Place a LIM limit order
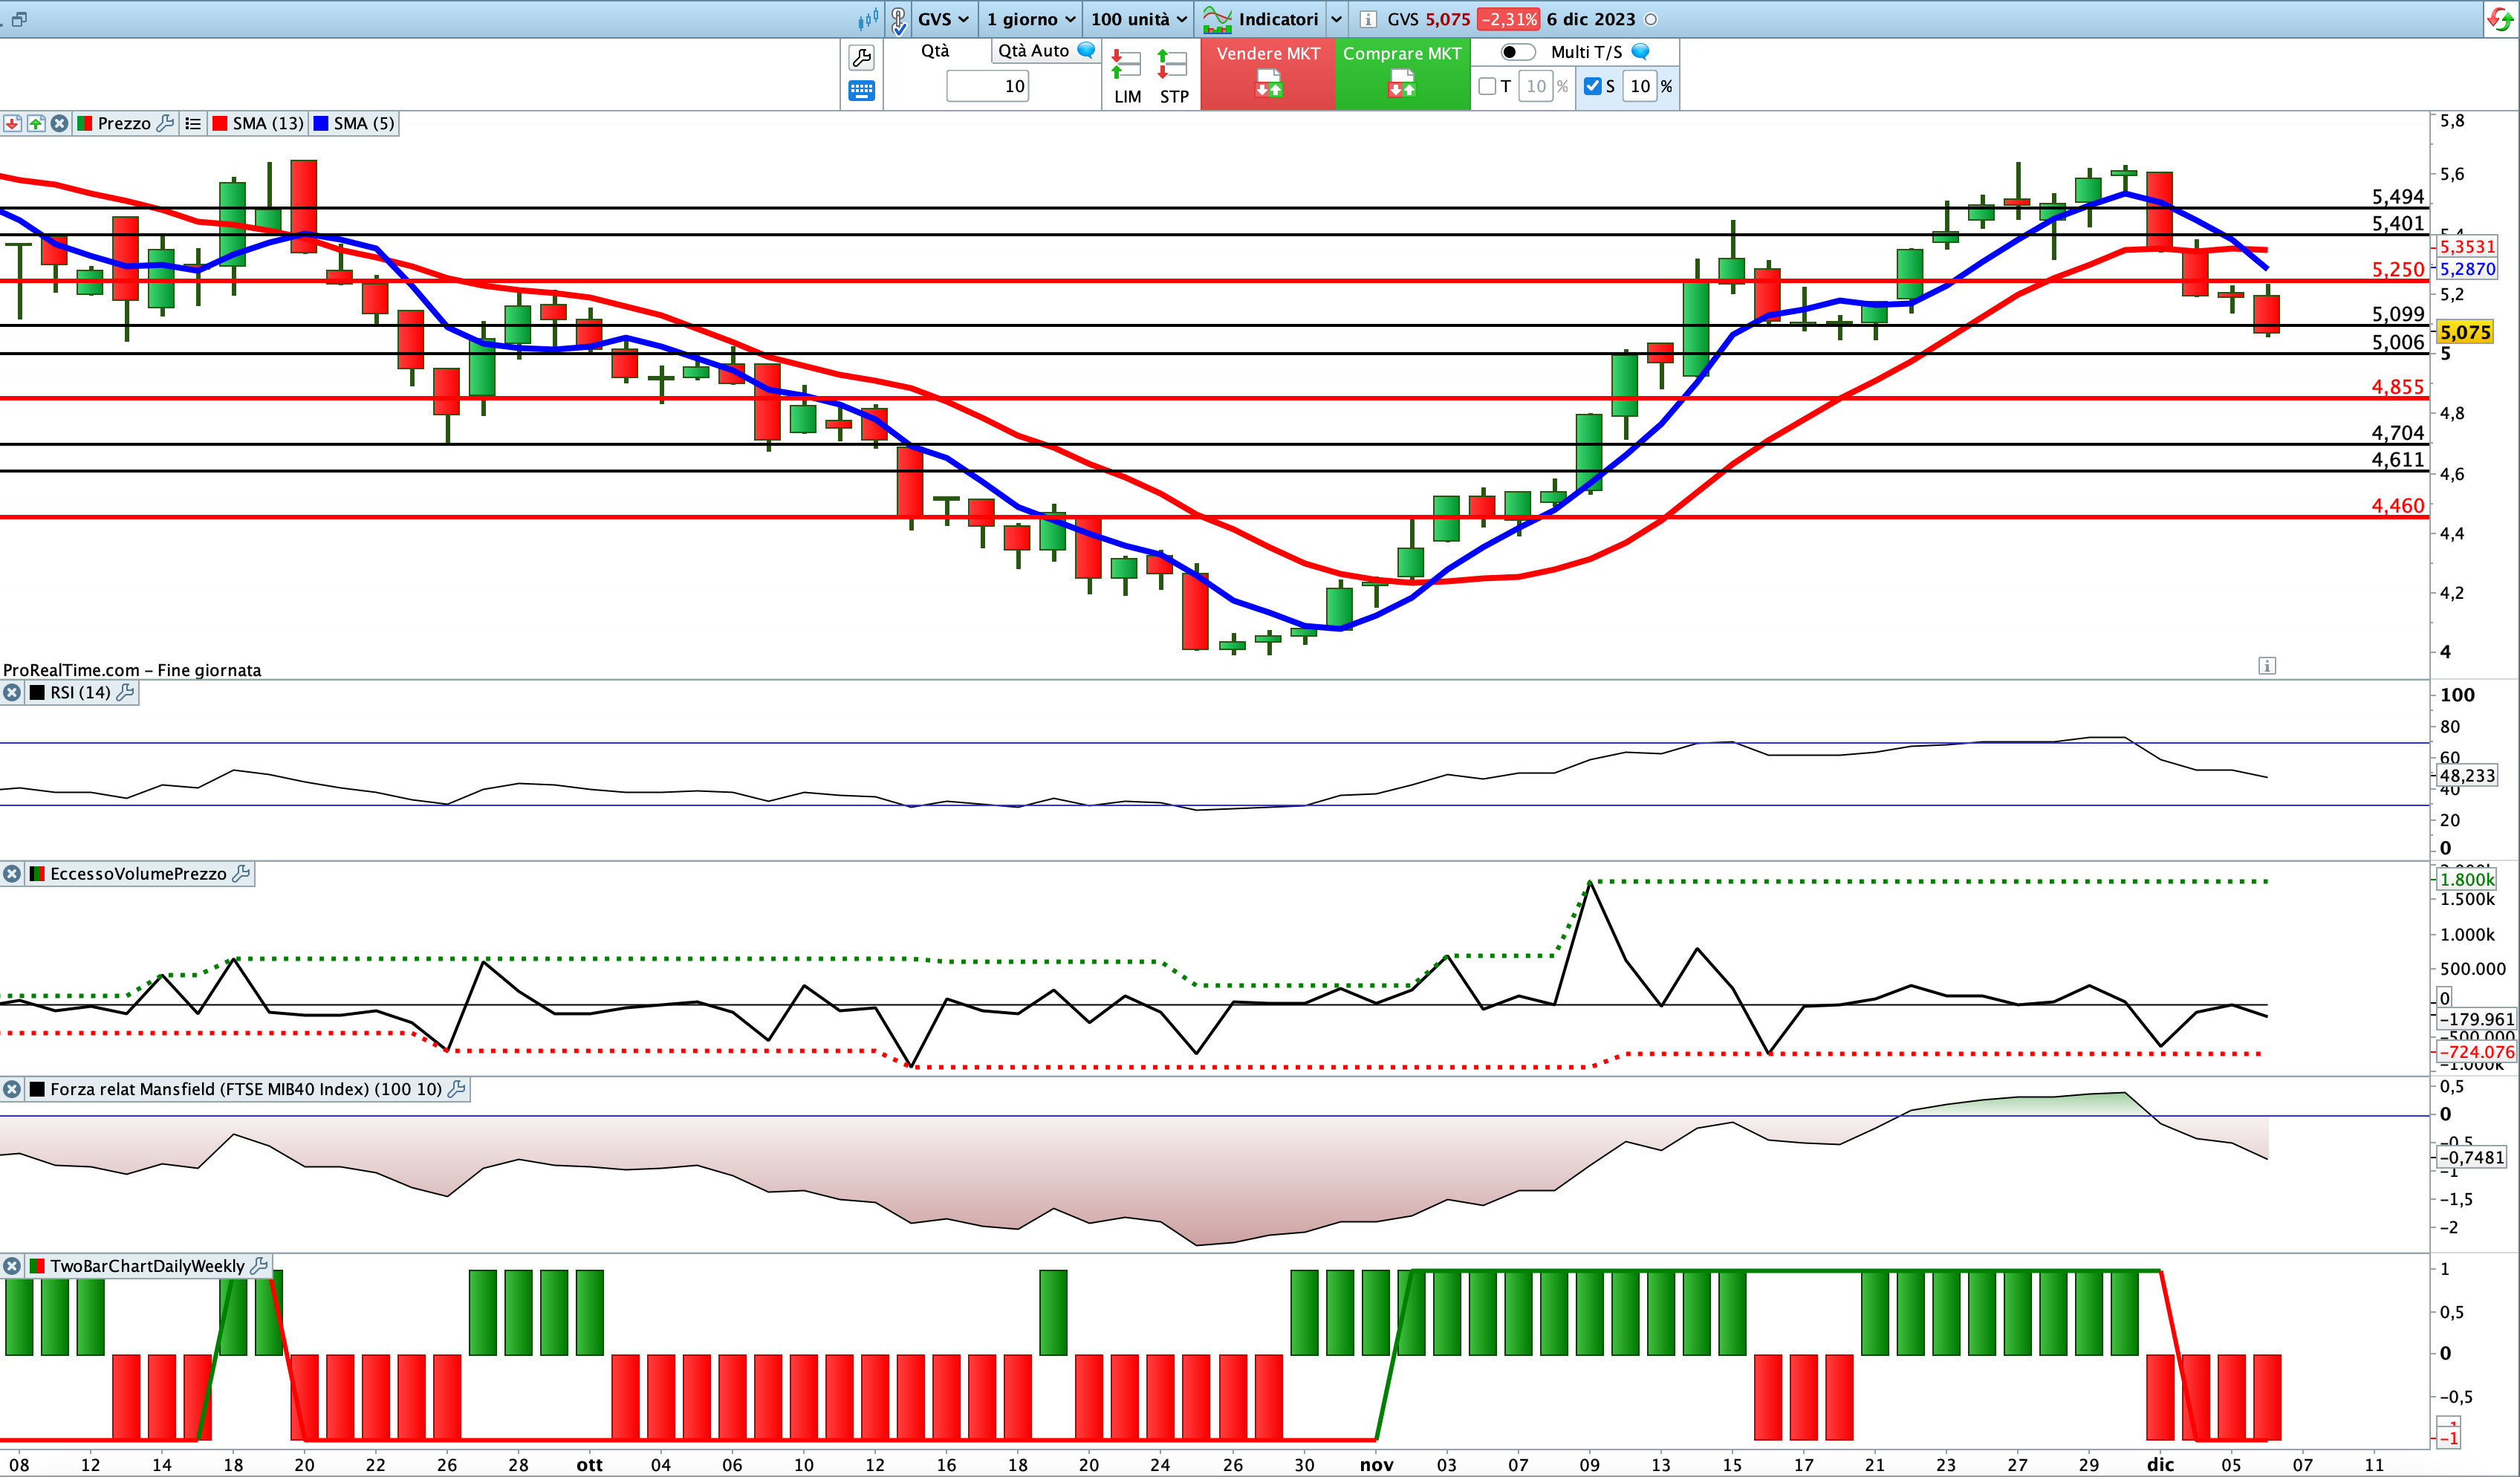Image resolution: width=2520 pixels, height=1477 pixels. pyautogui.click(x=1127, y=77)
